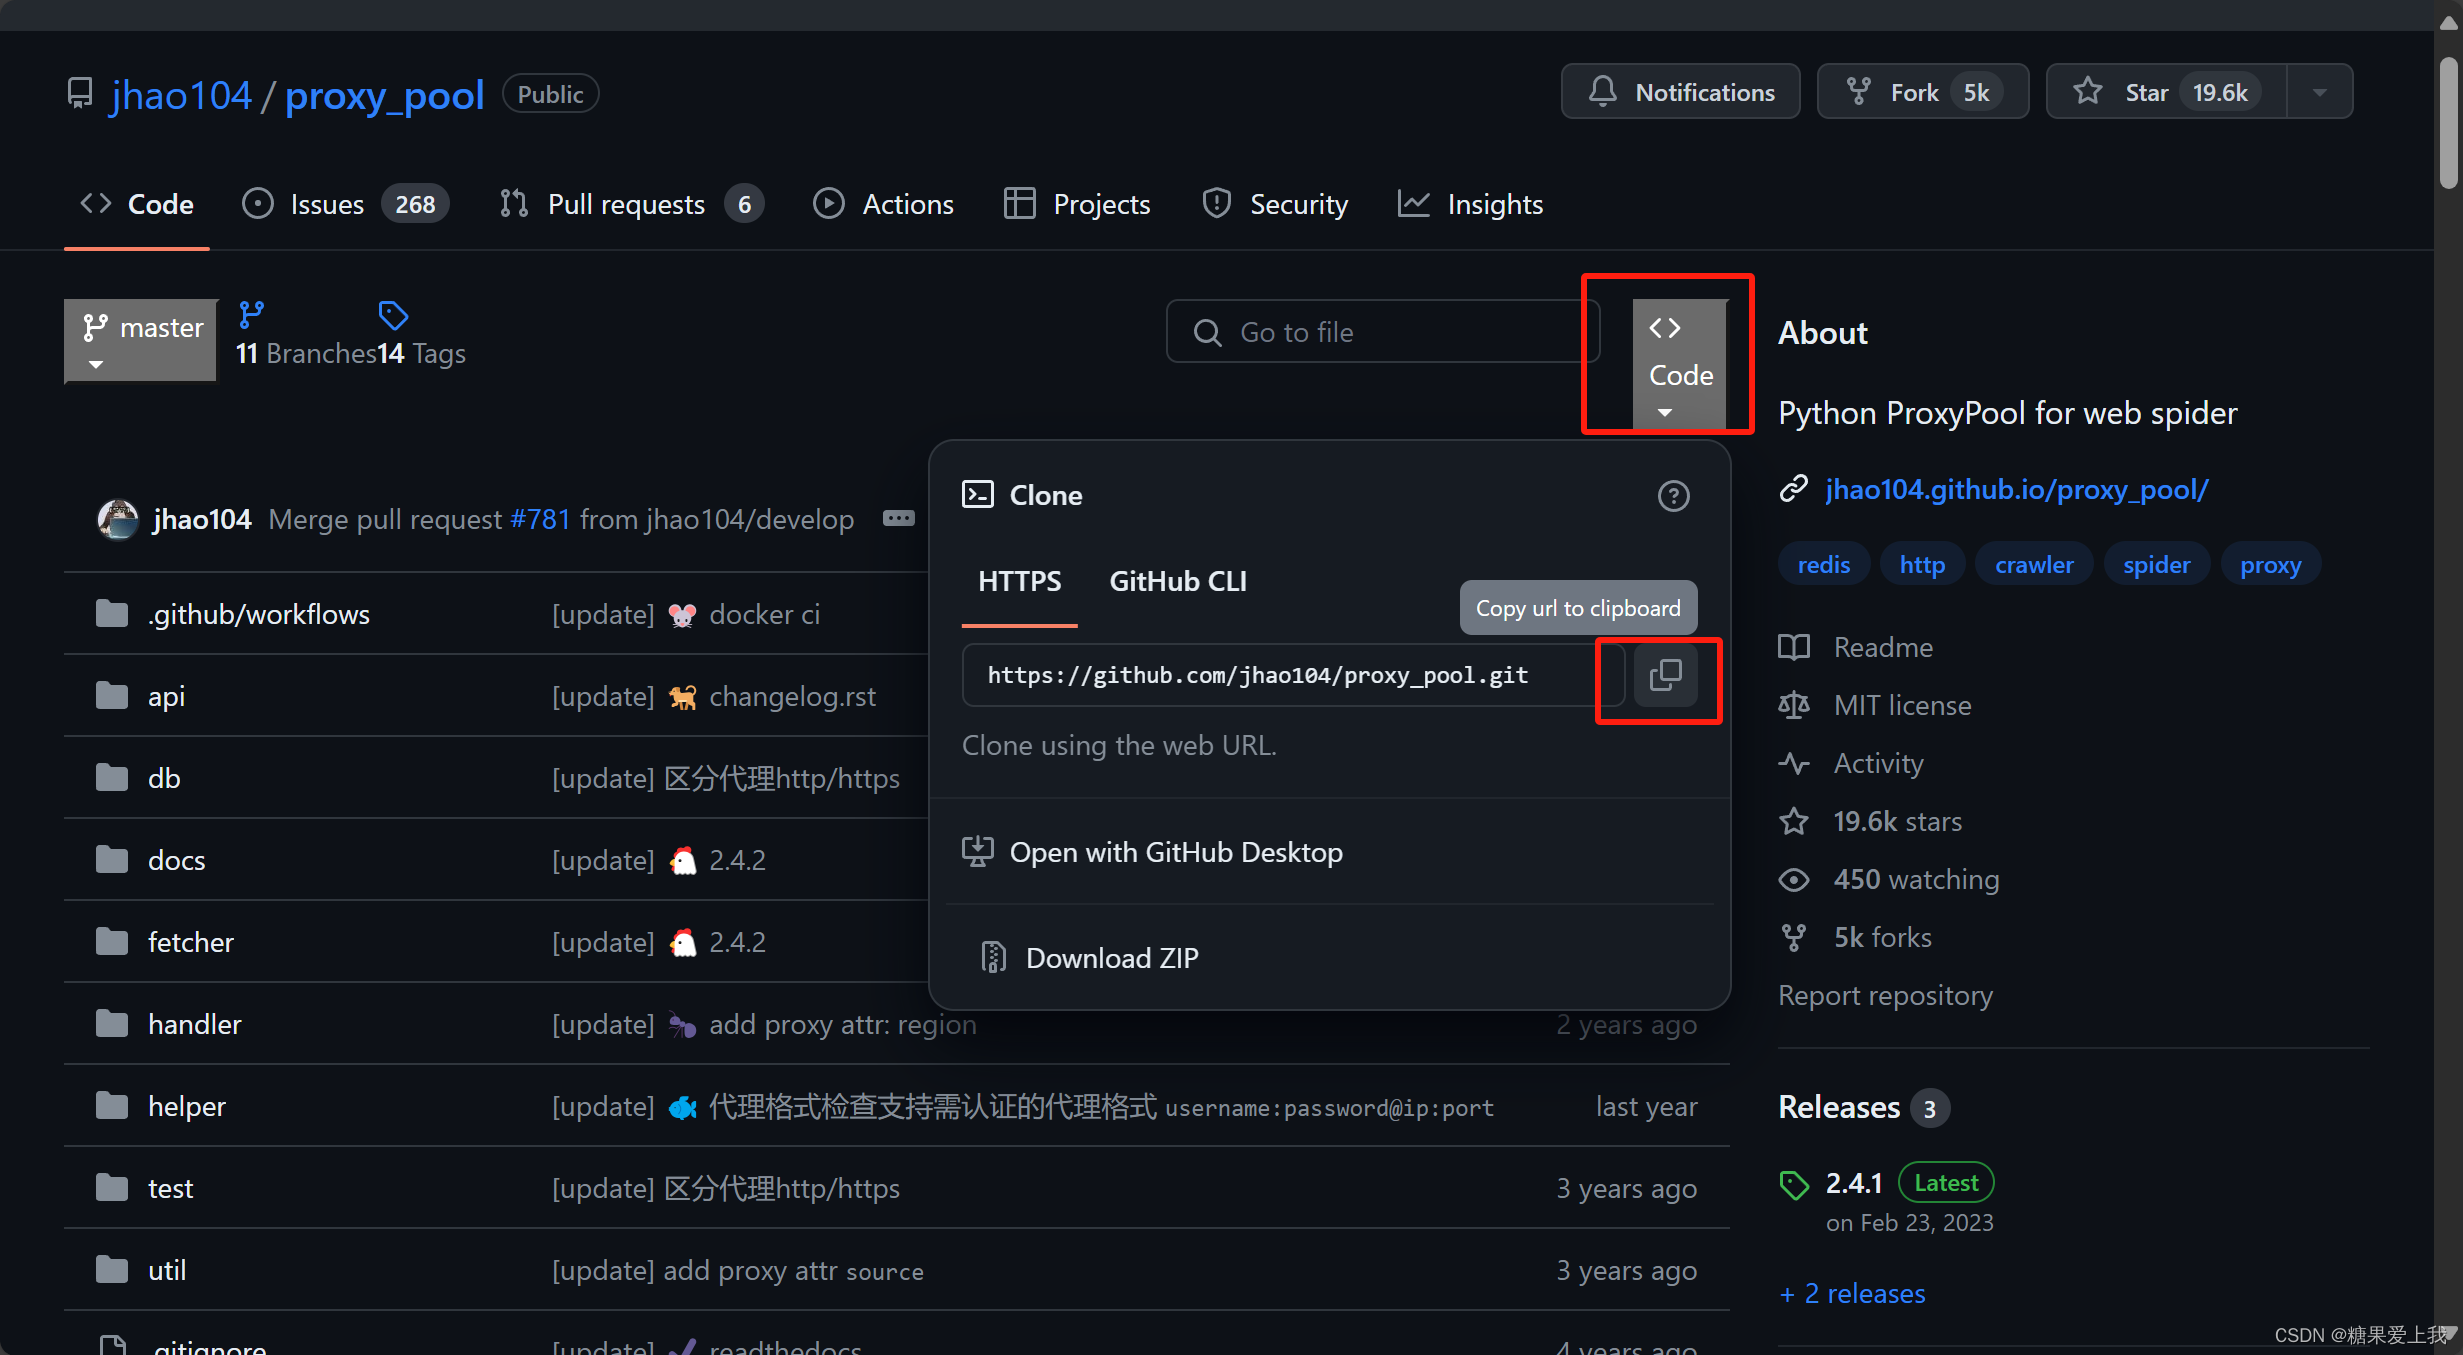Click the + 2 releases link
2463x1355 pixels.
click(1852, 1293)
